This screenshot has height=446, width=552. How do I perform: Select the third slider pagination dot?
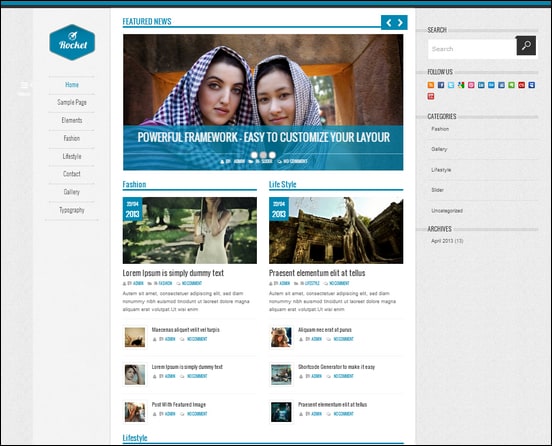pyautogui.click(x=272, y=155)
